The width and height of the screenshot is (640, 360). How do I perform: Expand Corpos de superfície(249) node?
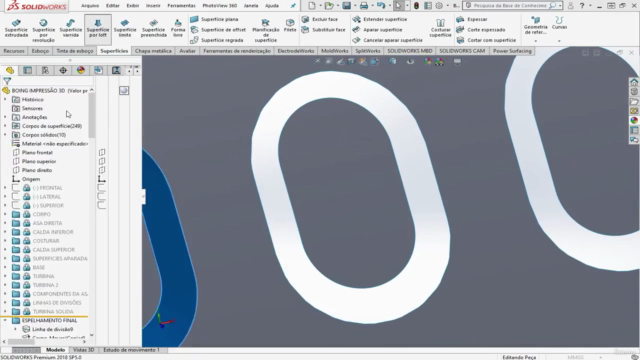coord(5,126)
